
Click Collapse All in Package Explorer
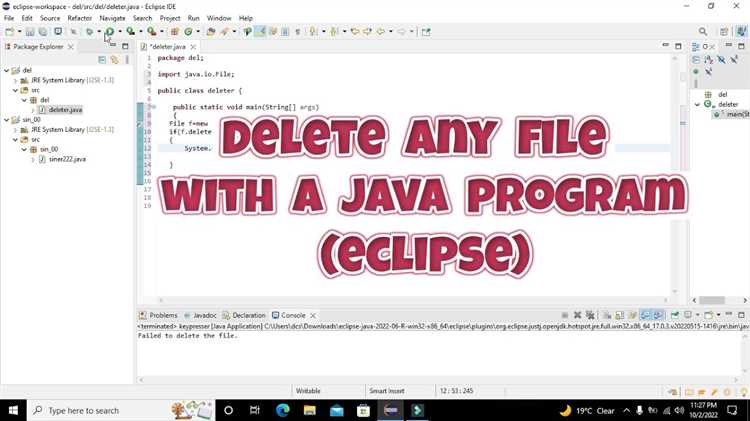pyautogui.click(x=102, y=59)
